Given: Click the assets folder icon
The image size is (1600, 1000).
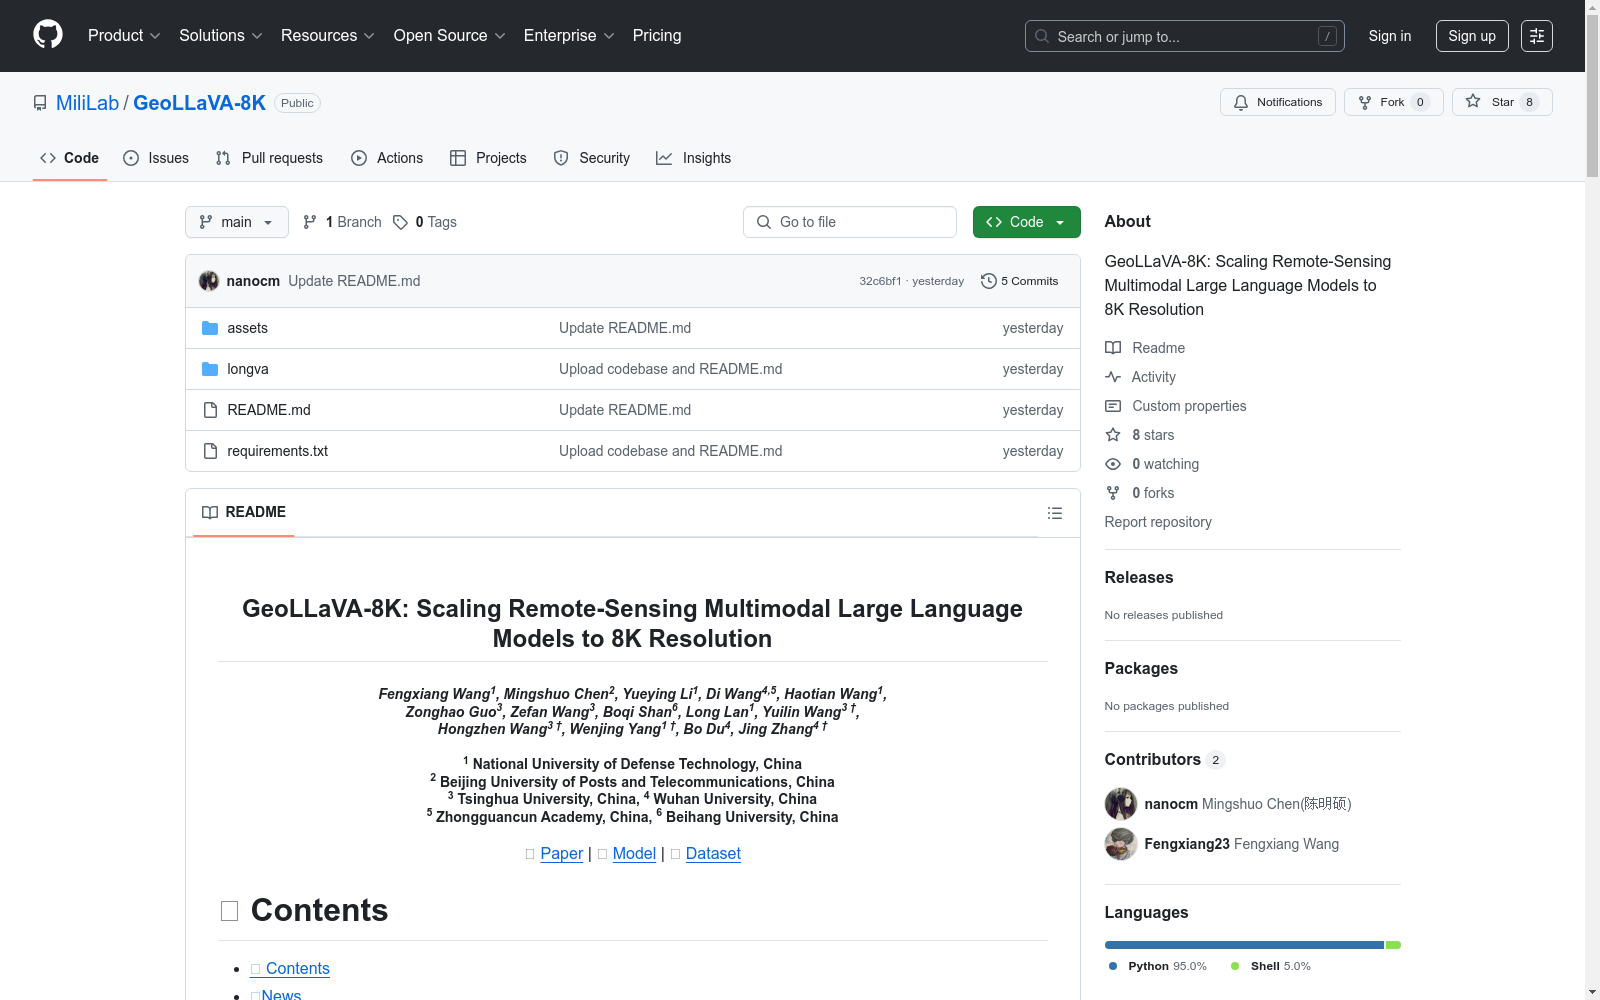Looking at the screenshot, I should pyautogui.click(x=210, y=328).
